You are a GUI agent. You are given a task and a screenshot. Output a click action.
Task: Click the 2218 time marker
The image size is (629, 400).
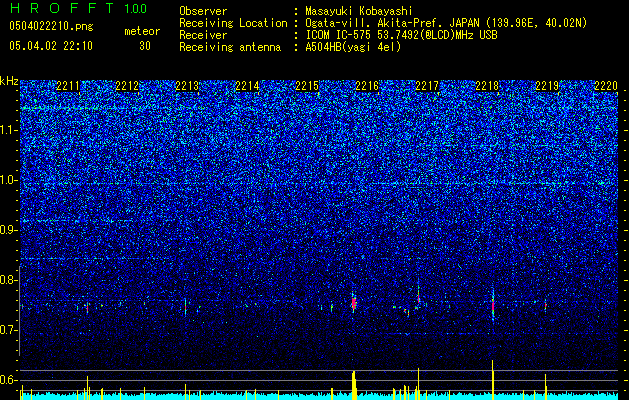(487, 86)
